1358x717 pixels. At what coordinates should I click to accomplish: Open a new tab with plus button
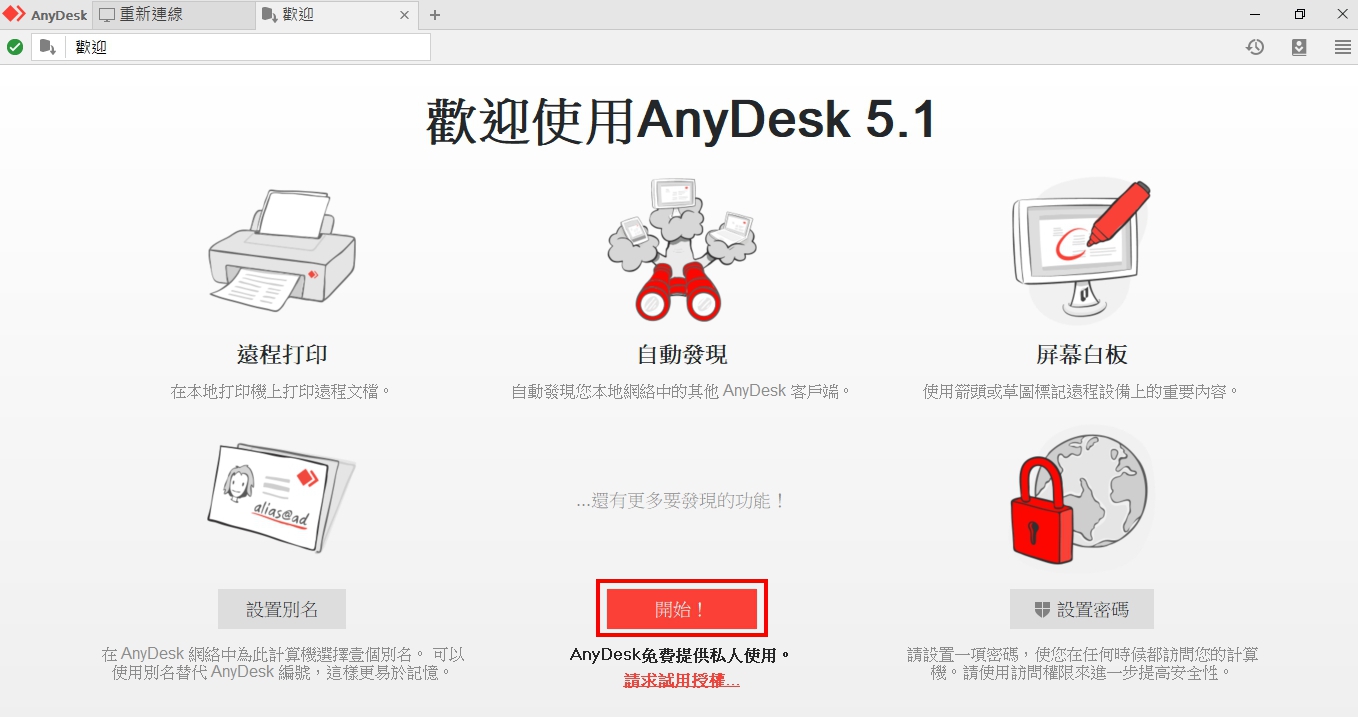click(435, 15)
